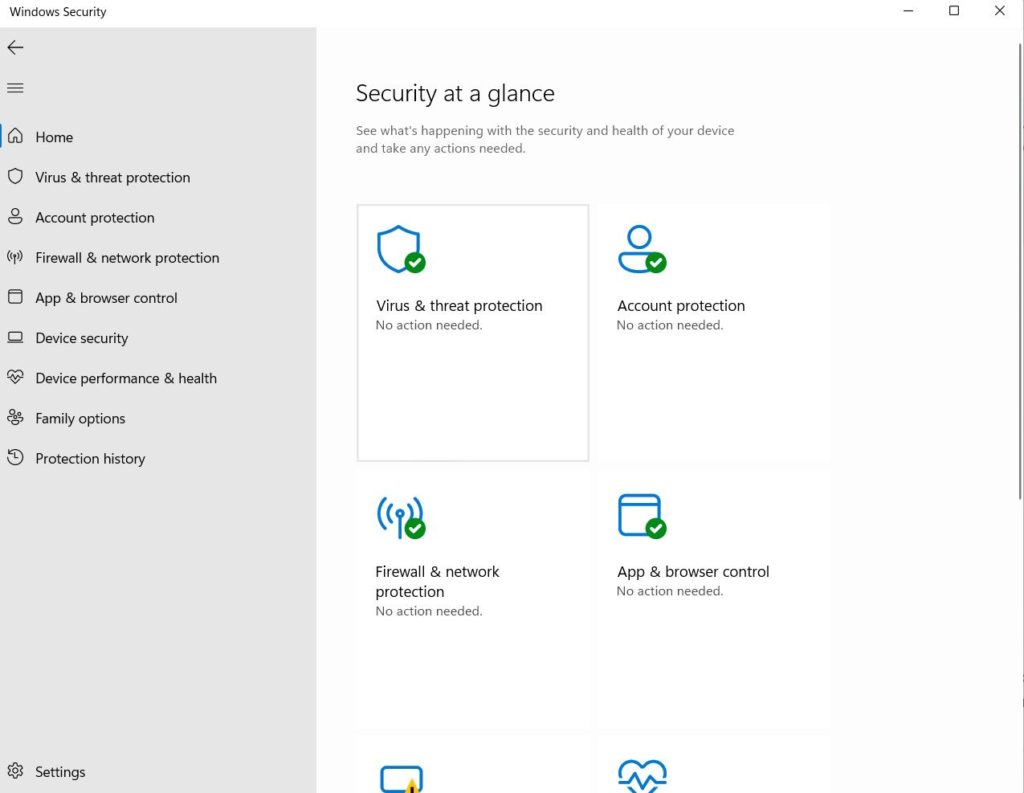Click the large shield icon in Virus & threat card

pos(401,249)
